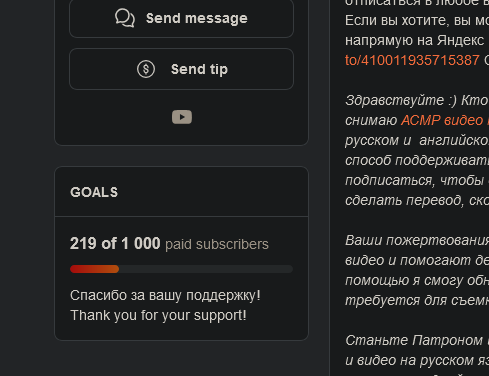Open the orange to/410011935715387 link

tap(412, 60)
